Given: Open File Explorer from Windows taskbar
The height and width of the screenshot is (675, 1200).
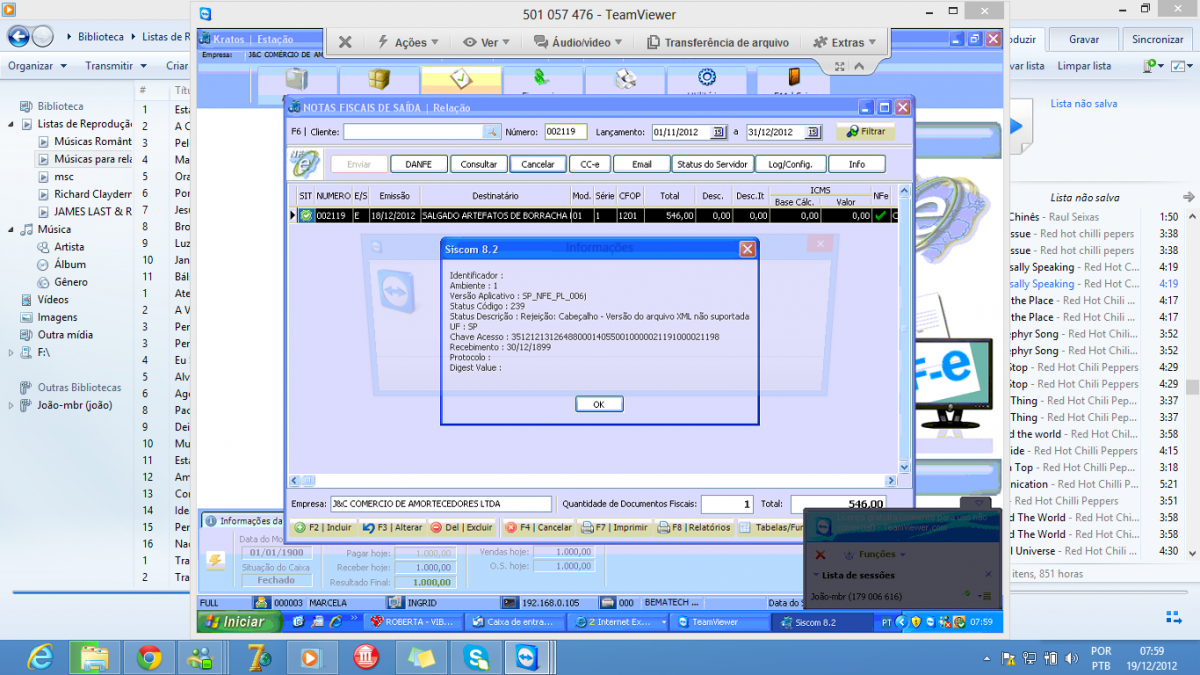Looking at the screenshot, I should click(94, 657).
